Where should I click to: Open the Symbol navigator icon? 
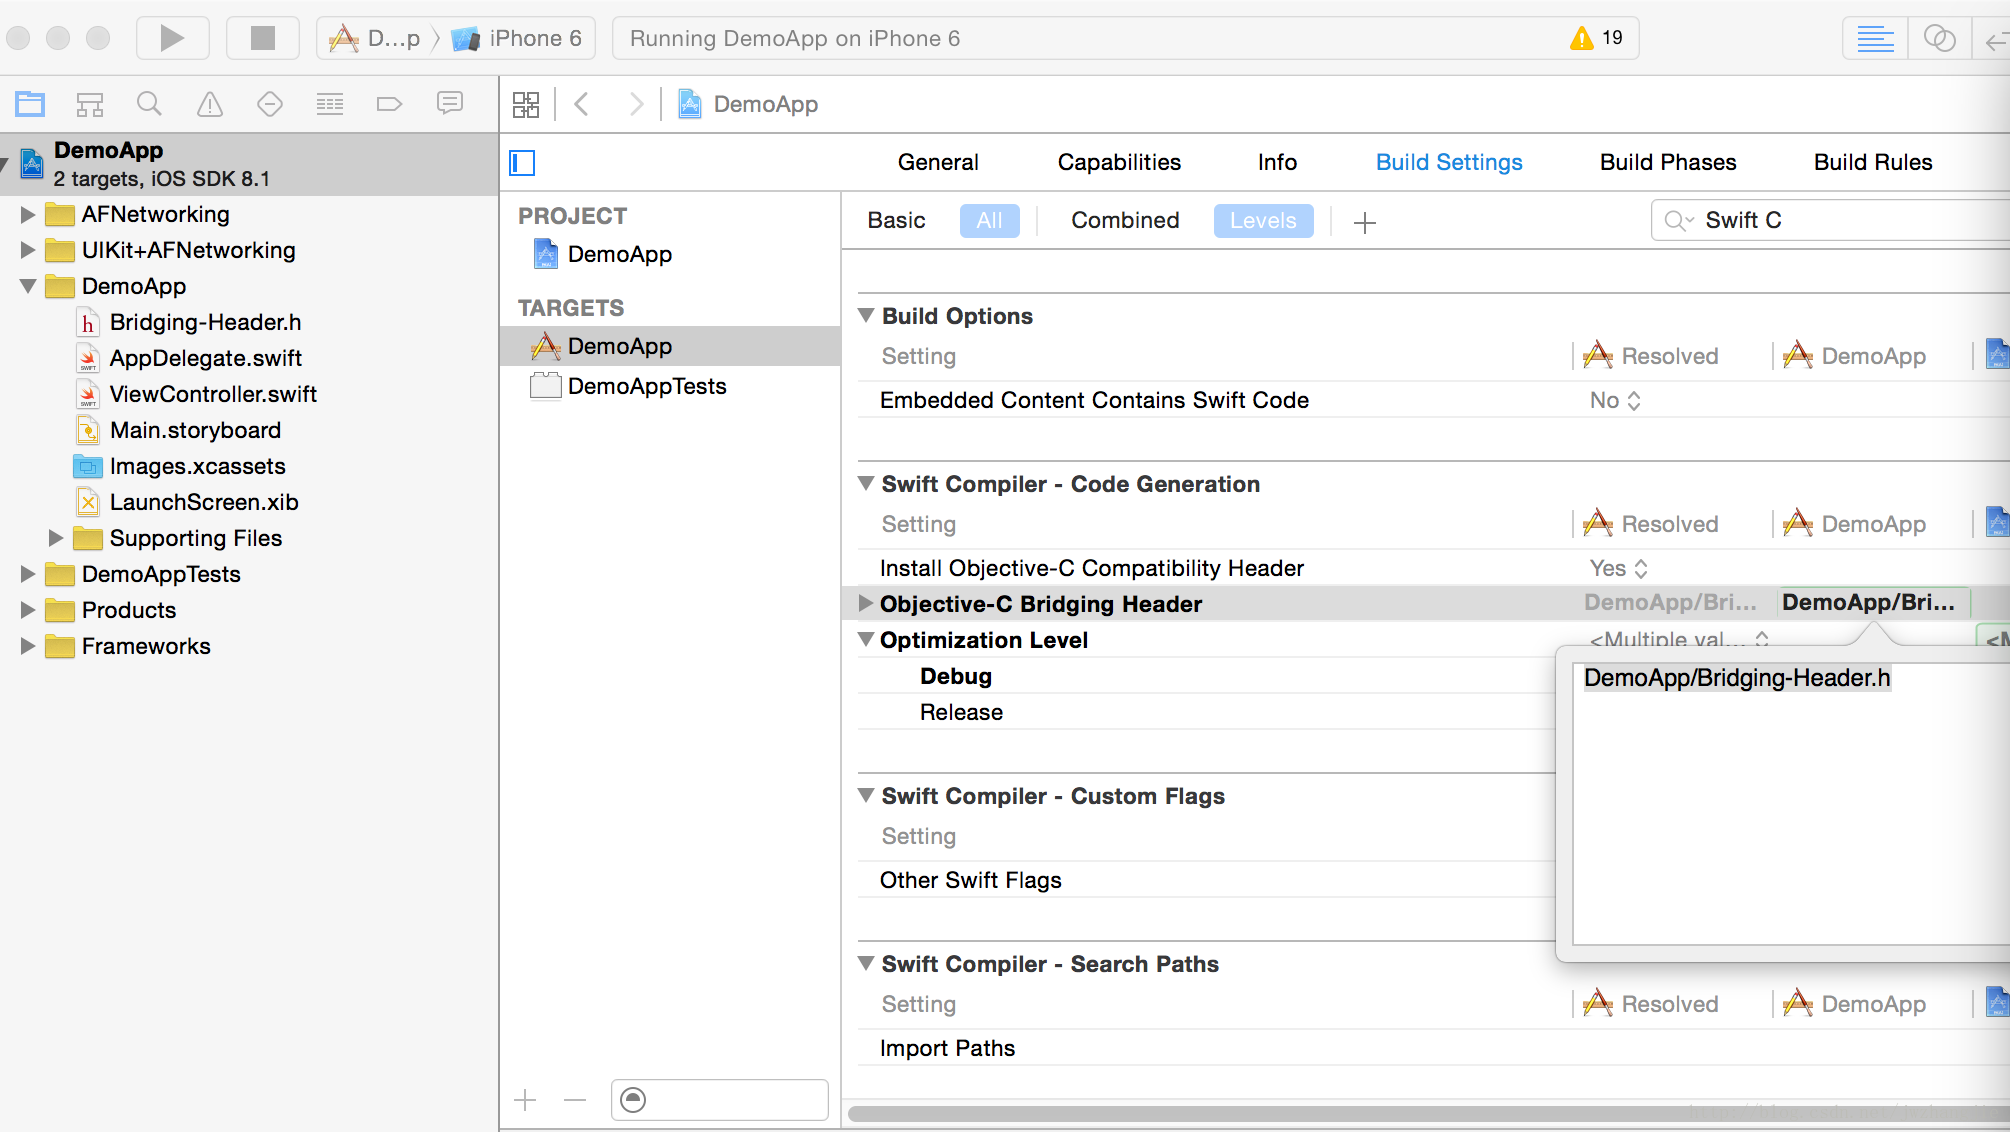[x=90, y=103]
